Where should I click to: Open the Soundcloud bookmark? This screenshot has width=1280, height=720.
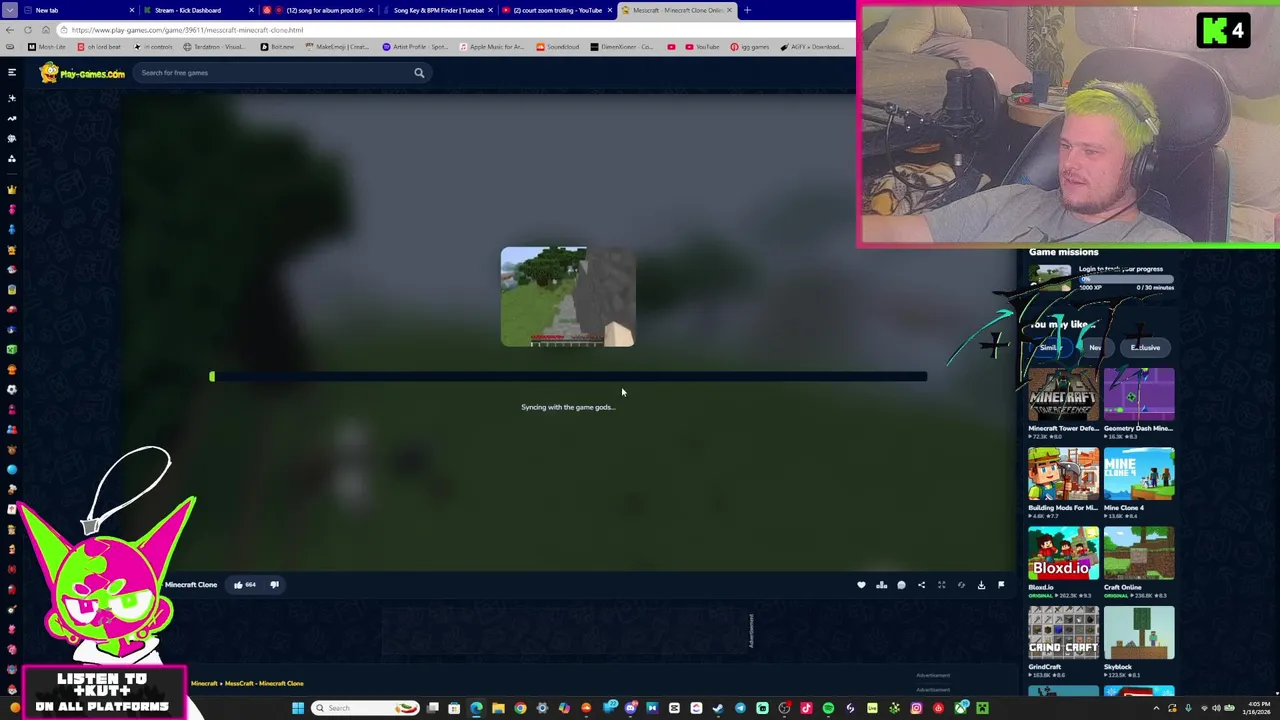[x=558, y=47]
